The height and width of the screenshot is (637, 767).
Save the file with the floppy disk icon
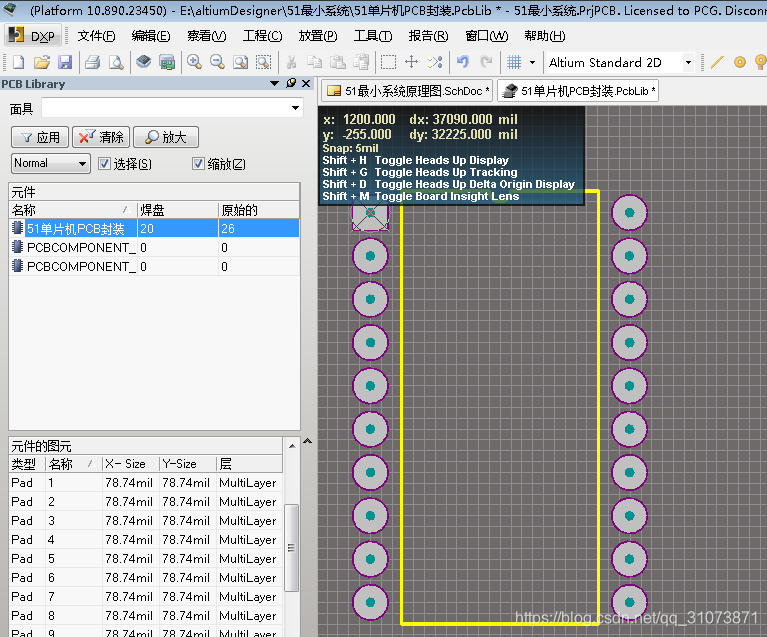click(x=65, y=62)
